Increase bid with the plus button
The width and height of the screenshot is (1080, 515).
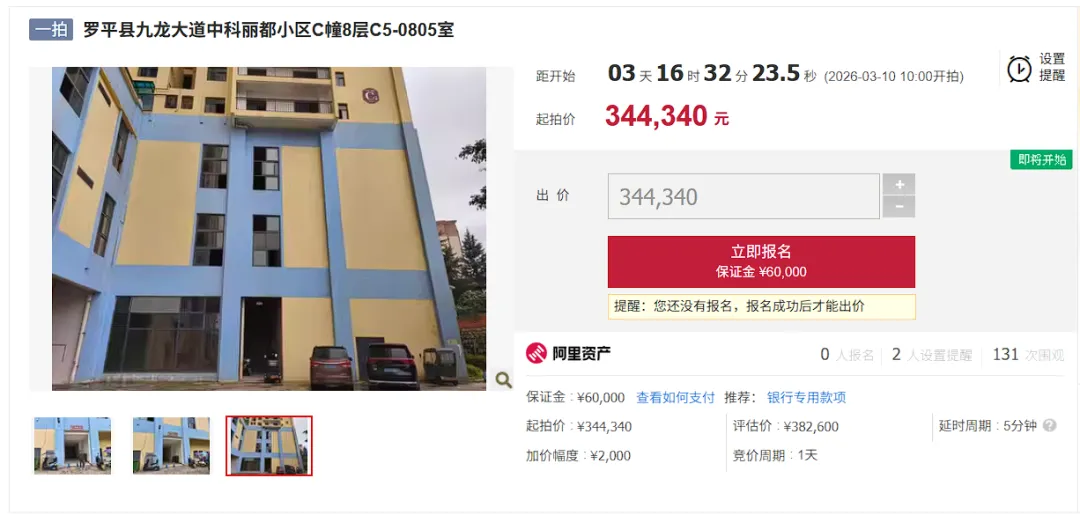point(899,185)
